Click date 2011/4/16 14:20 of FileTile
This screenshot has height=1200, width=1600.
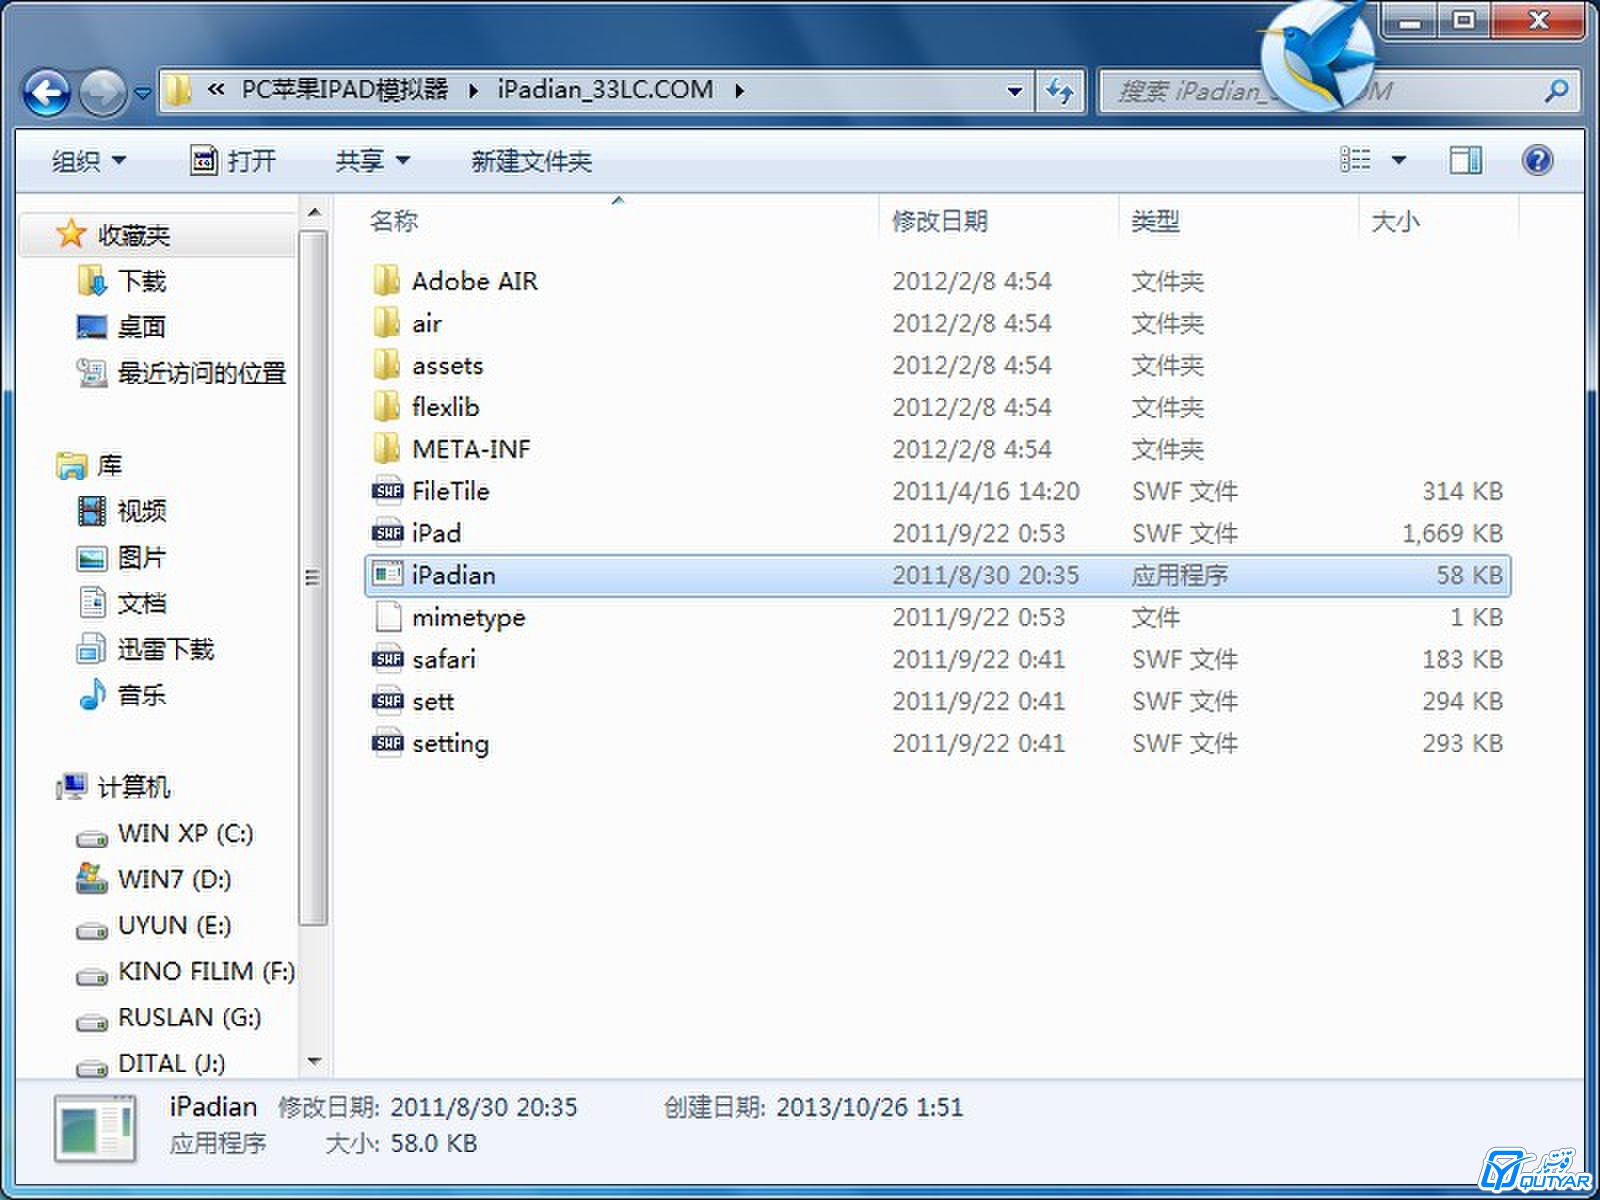tap(986, 491)
